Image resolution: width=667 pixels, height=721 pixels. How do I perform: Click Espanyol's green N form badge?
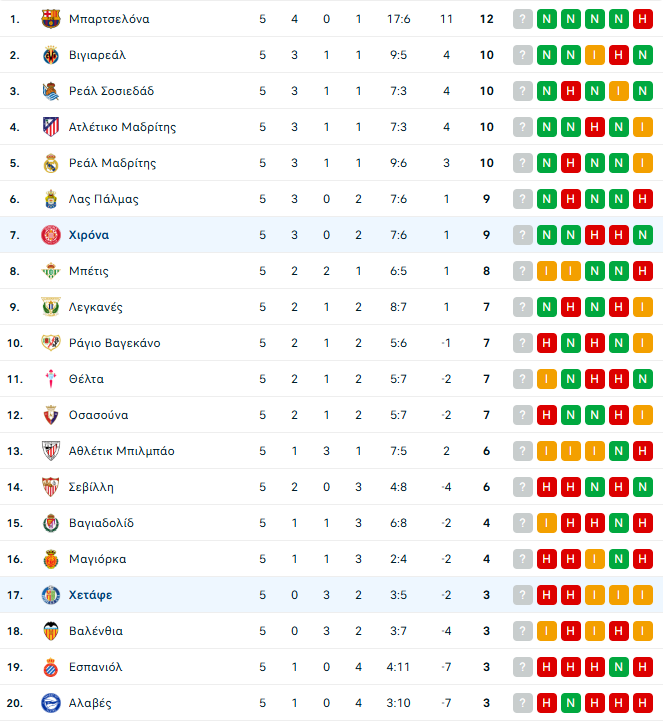pyautogui.click(x=619, y=667)
